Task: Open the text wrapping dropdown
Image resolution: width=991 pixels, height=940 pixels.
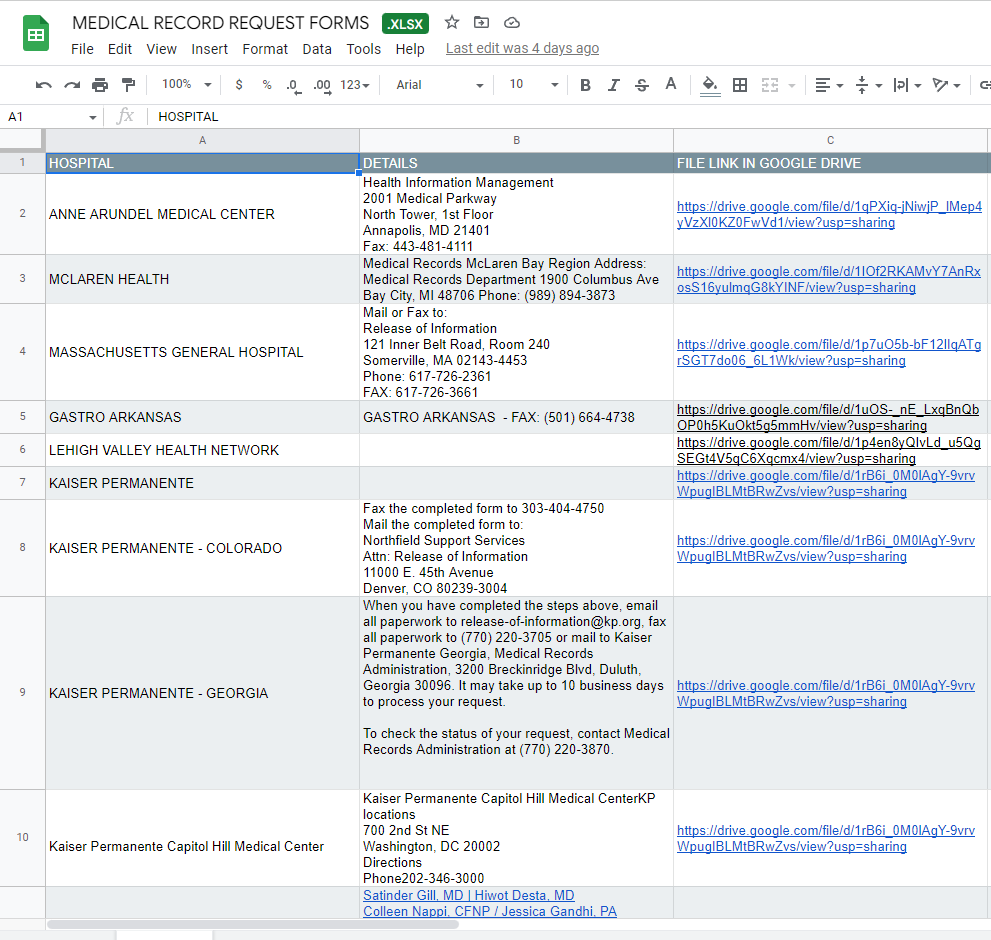Action: click(x=907, y=85)
